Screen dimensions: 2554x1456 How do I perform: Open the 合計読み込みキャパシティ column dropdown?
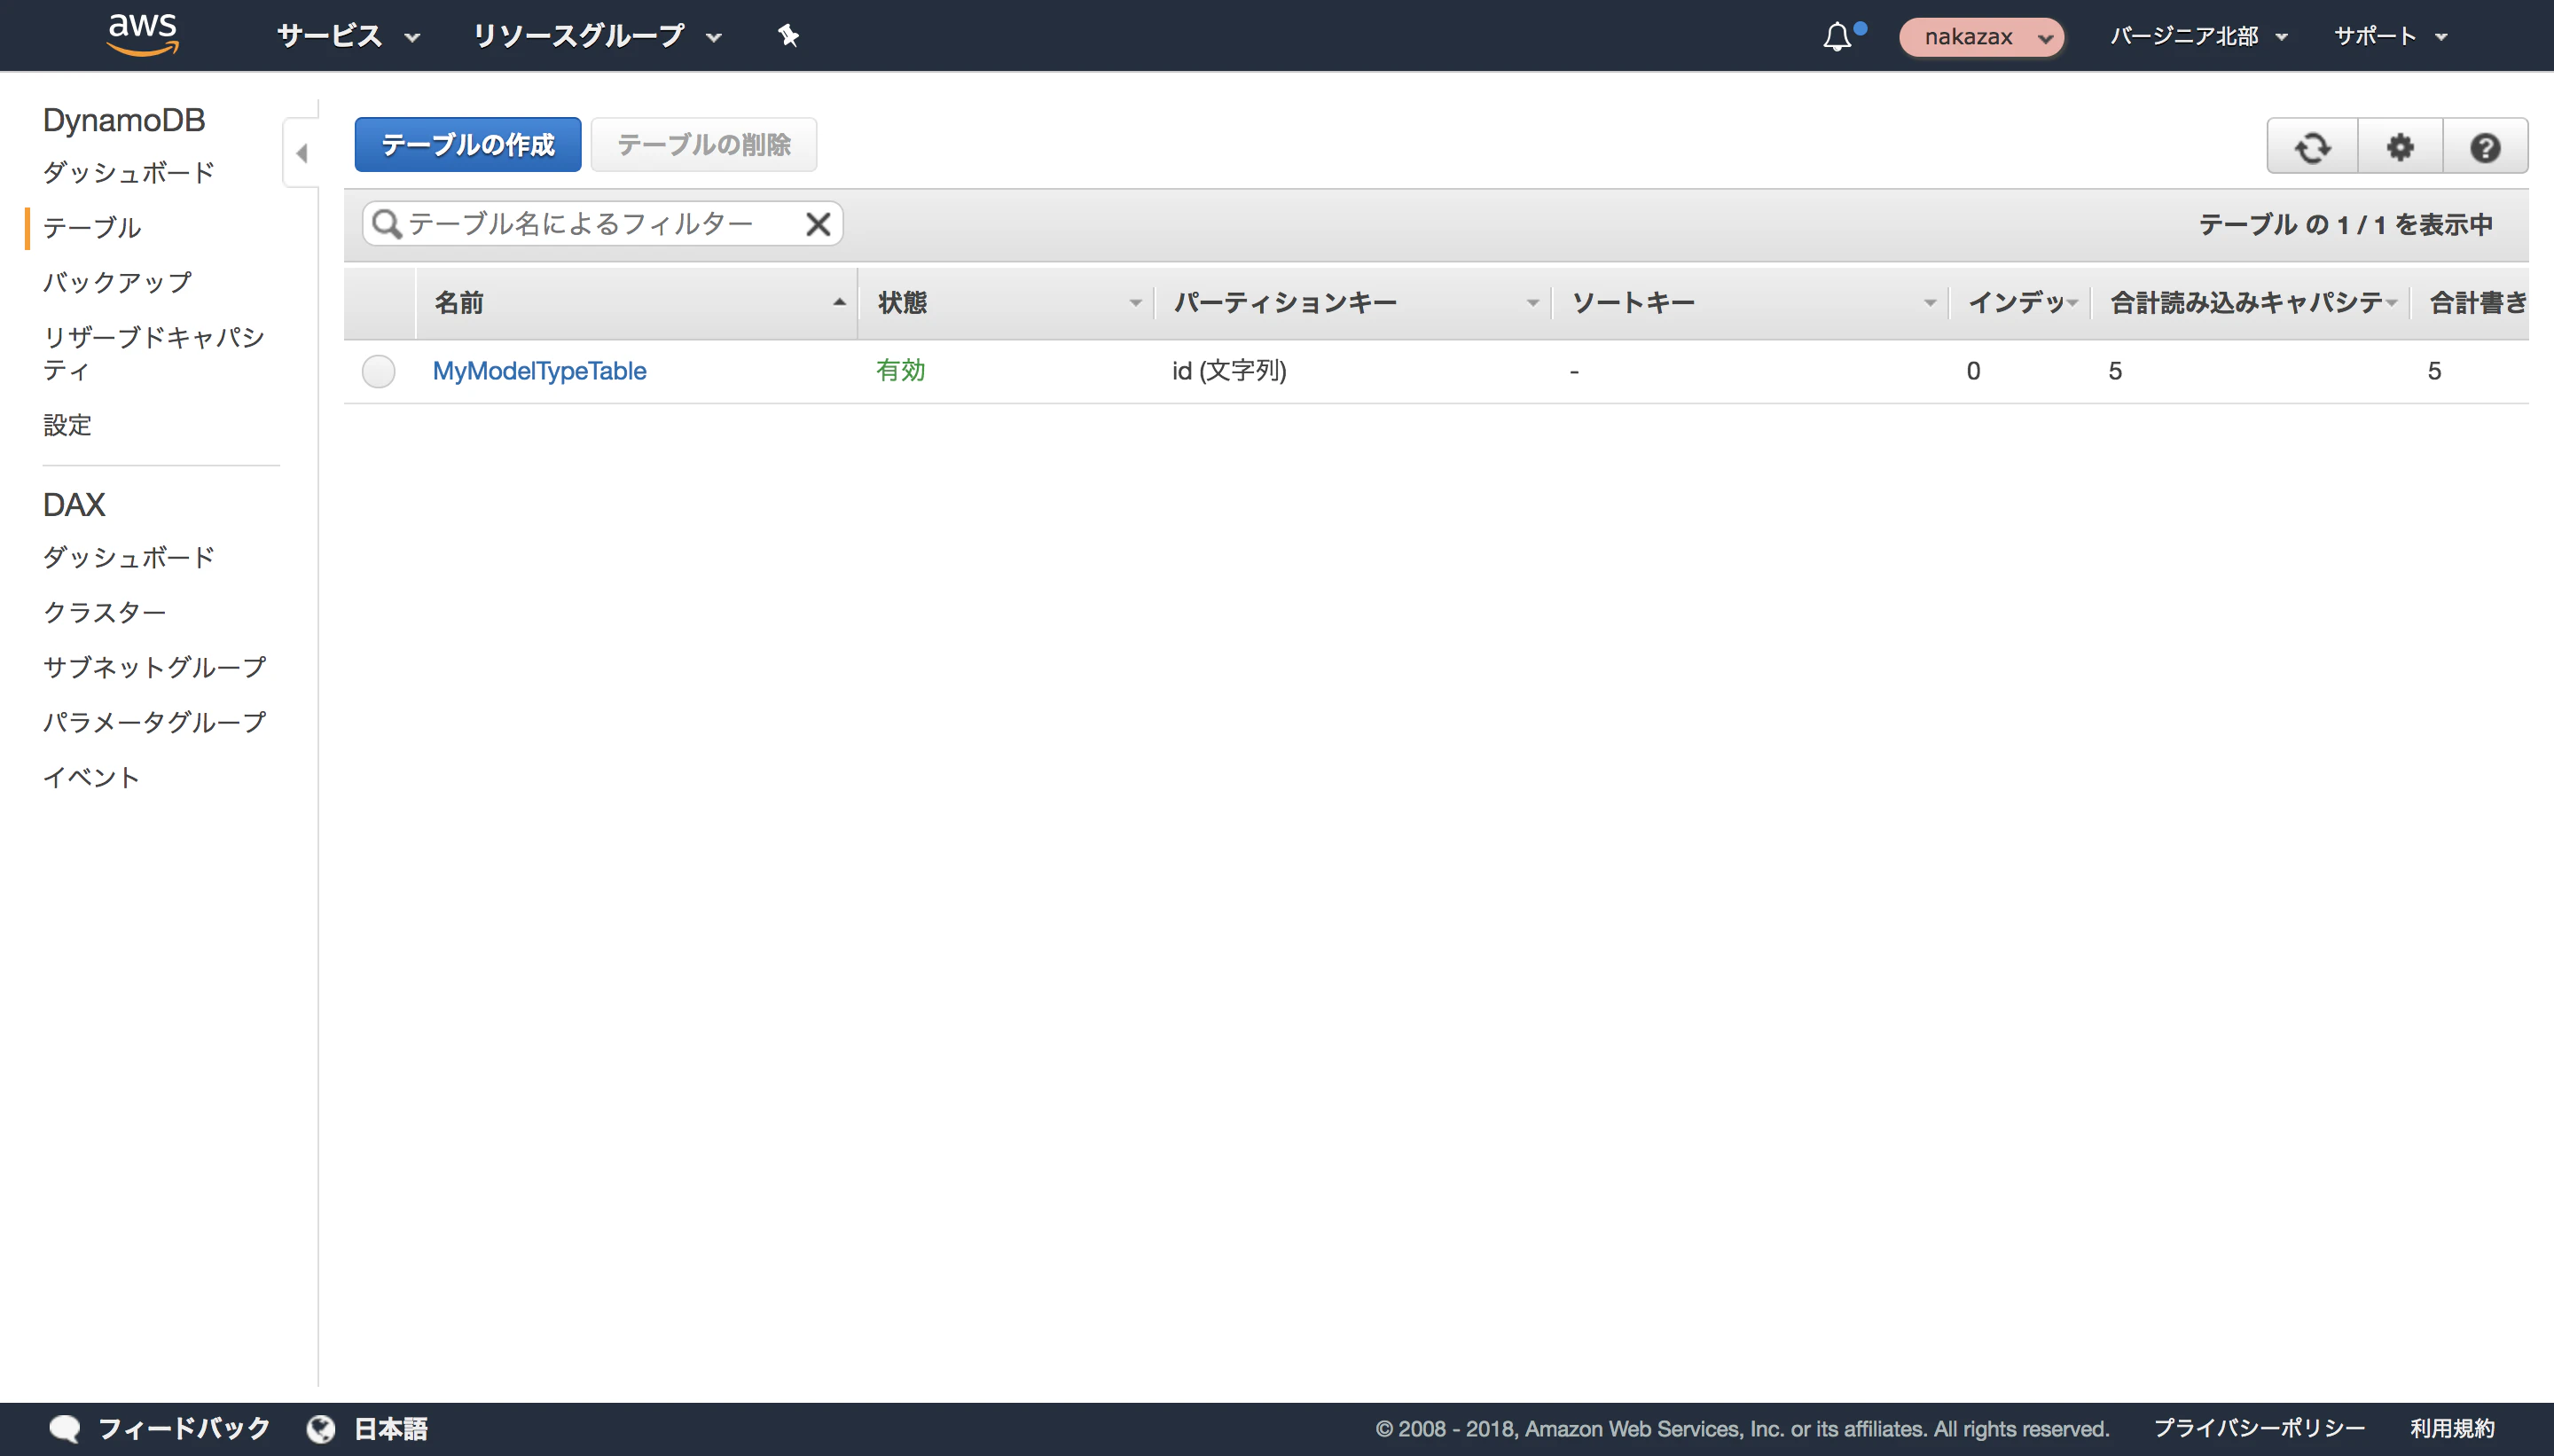coord(2391,303)
